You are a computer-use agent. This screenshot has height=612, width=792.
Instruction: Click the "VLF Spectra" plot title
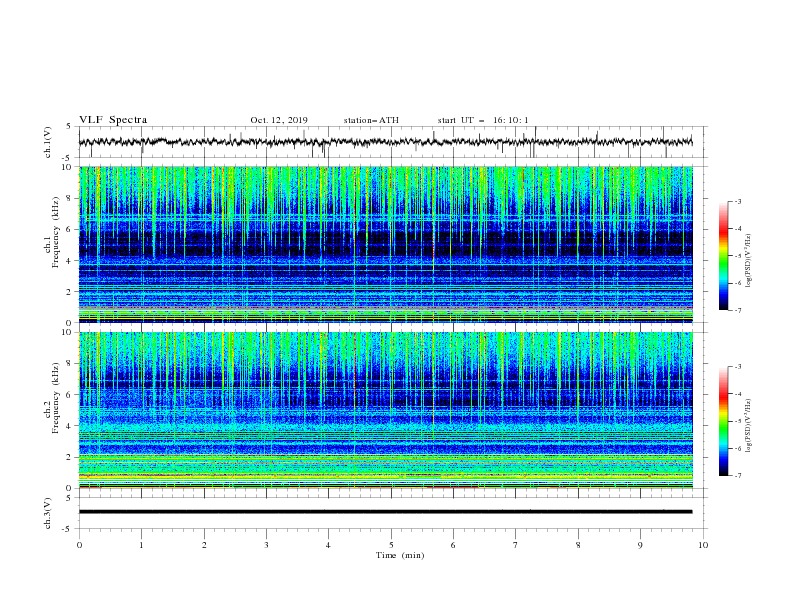[113, 120]
